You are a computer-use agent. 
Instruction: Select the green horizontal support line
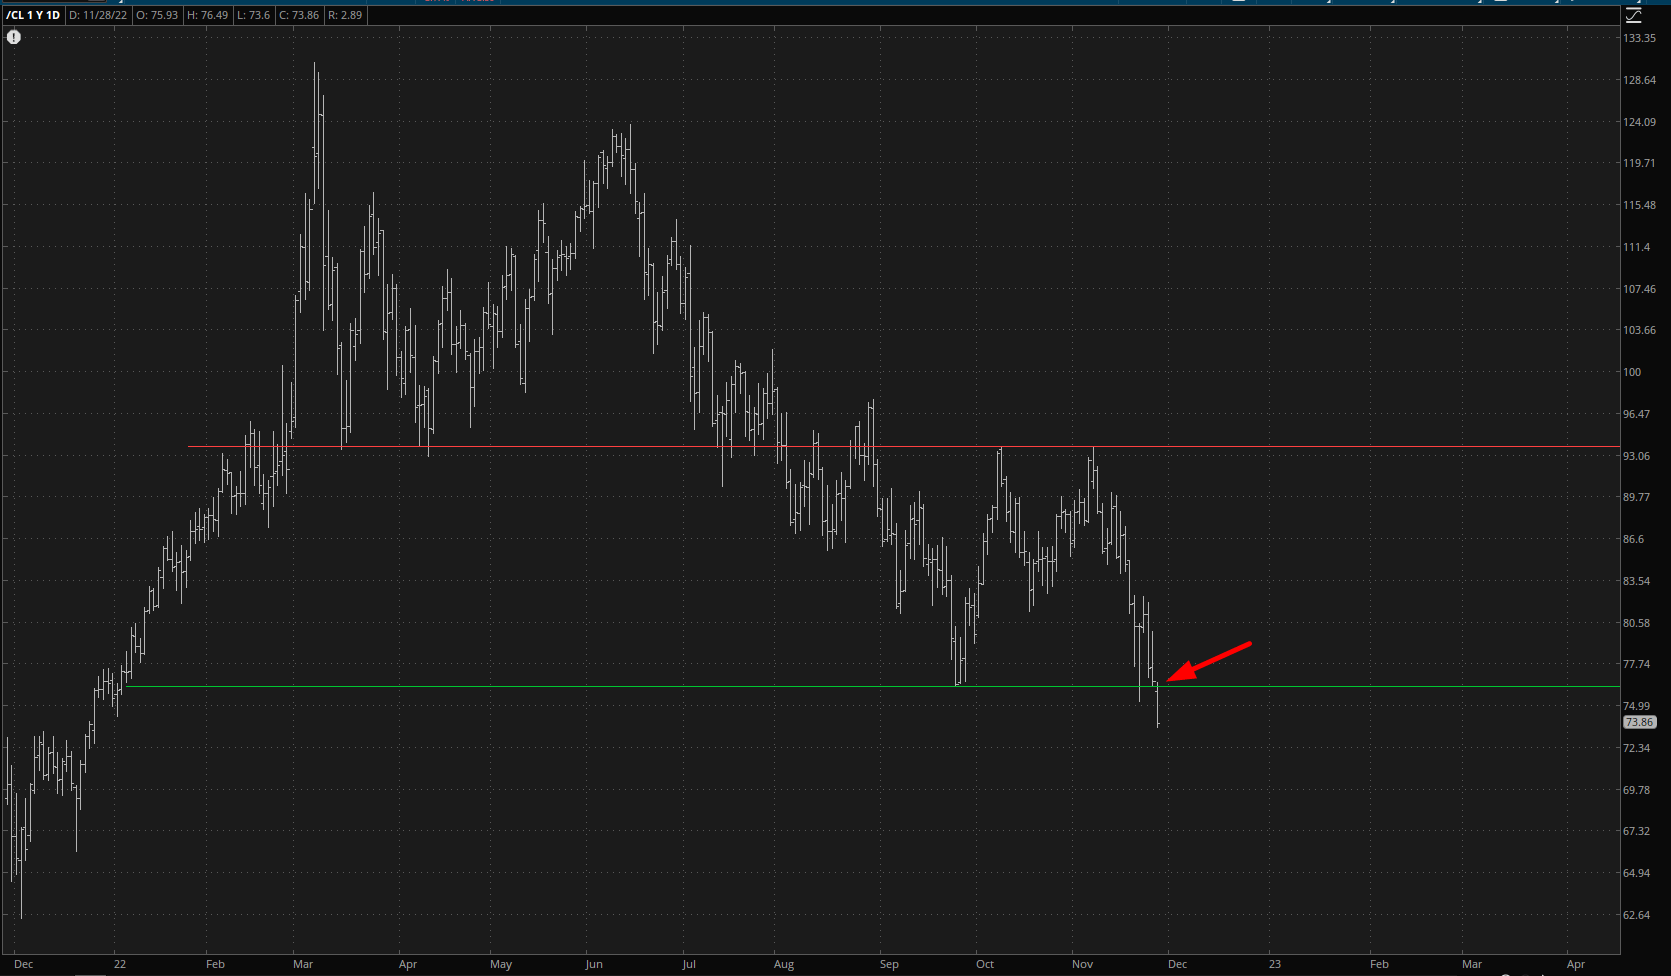tap(600, 687)
